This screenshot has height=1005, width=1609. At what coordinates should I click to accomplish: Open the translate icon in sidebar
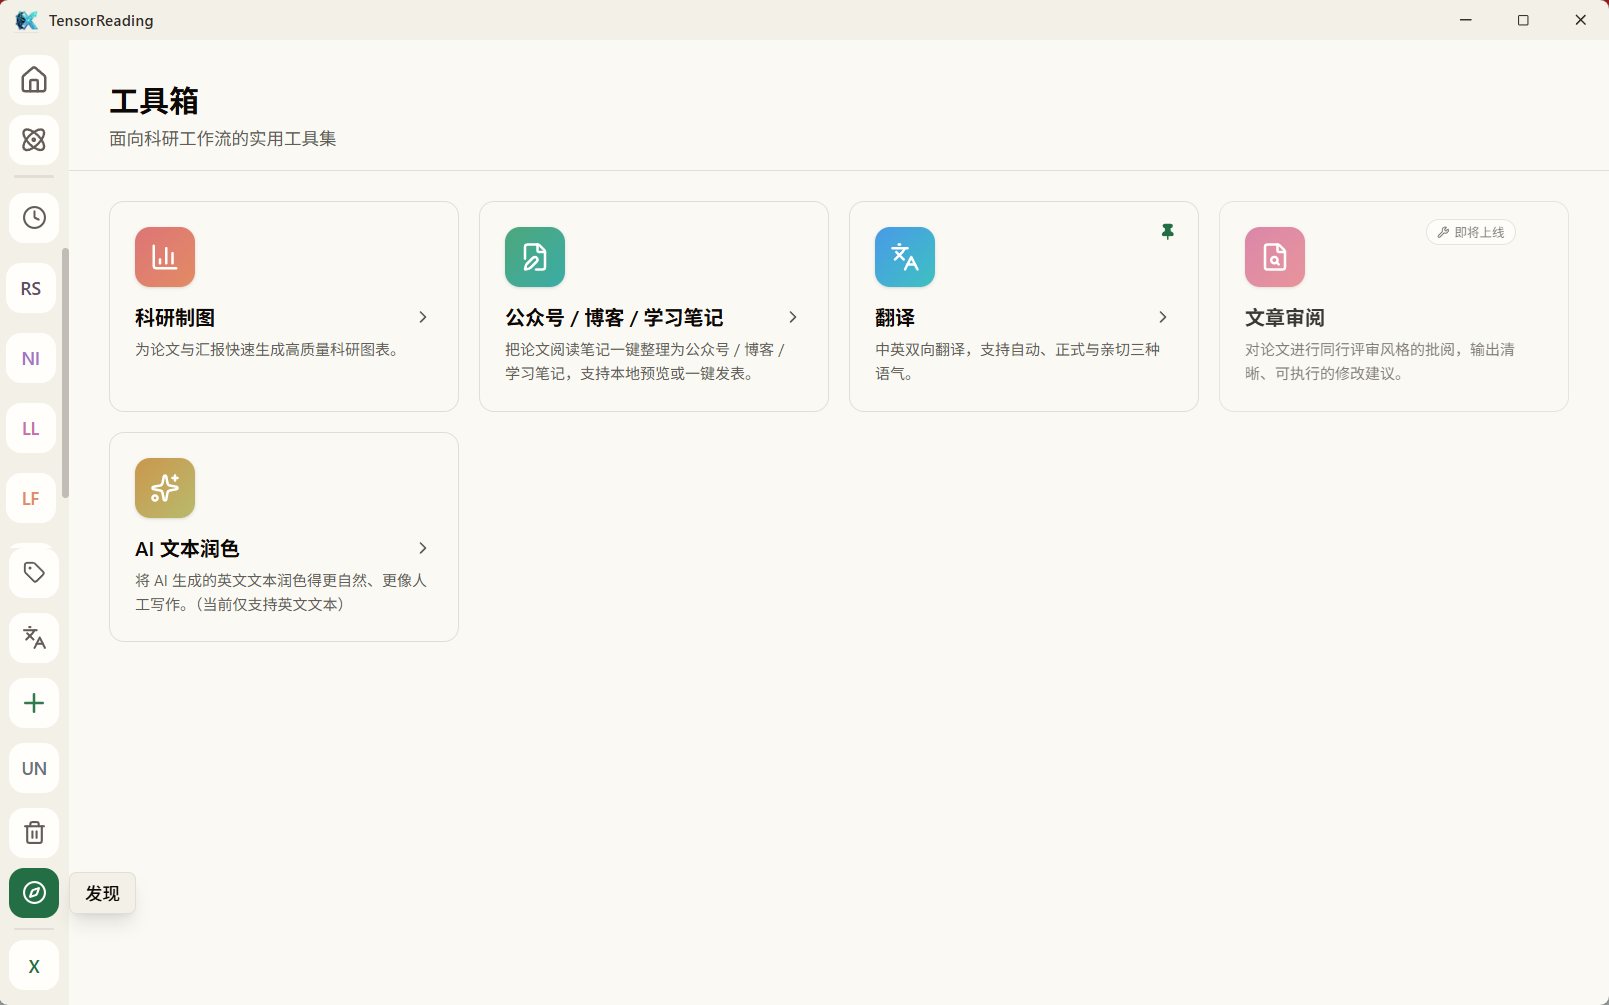[x=34, y=638]
